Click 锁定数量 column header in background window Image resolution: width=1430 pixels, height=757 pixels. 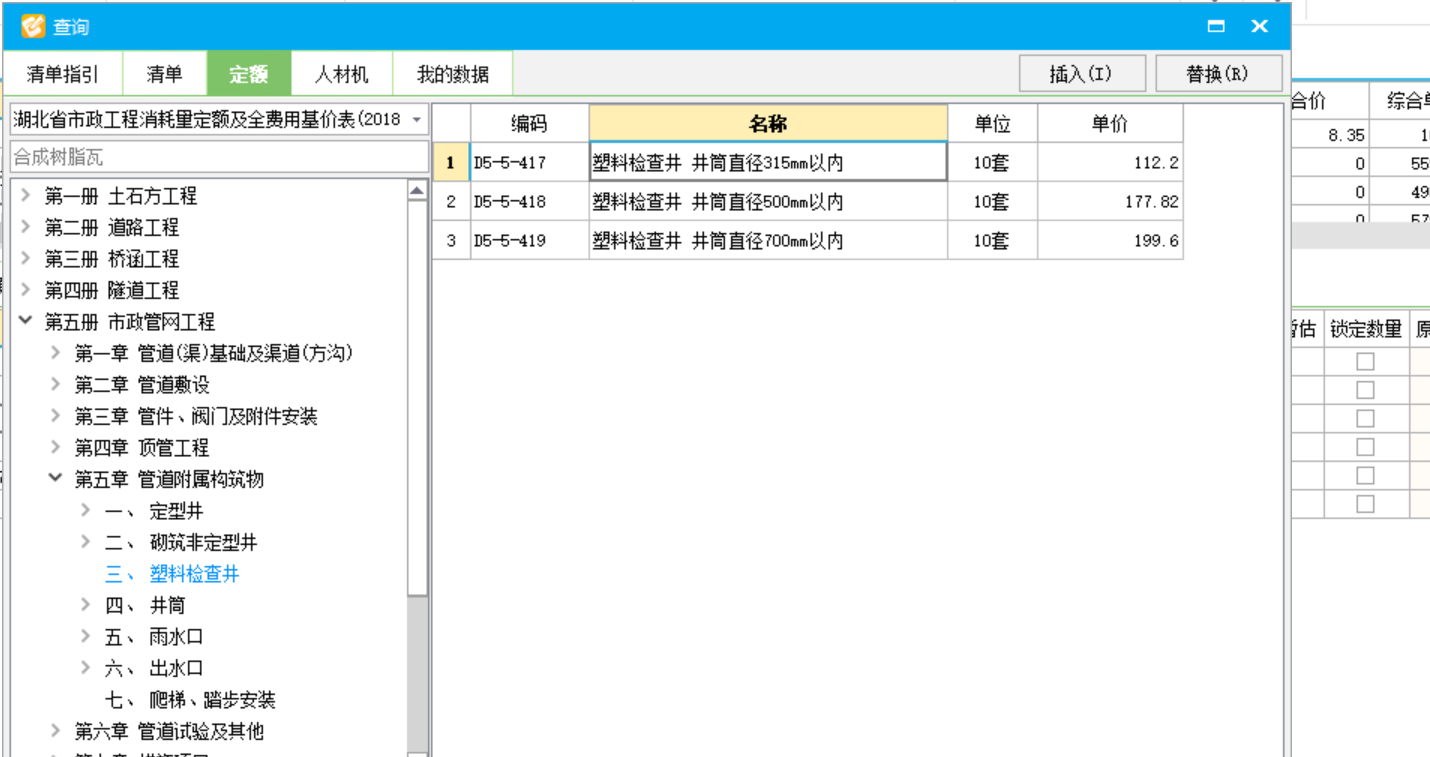pyautogui.click(x=1365, y=329)
